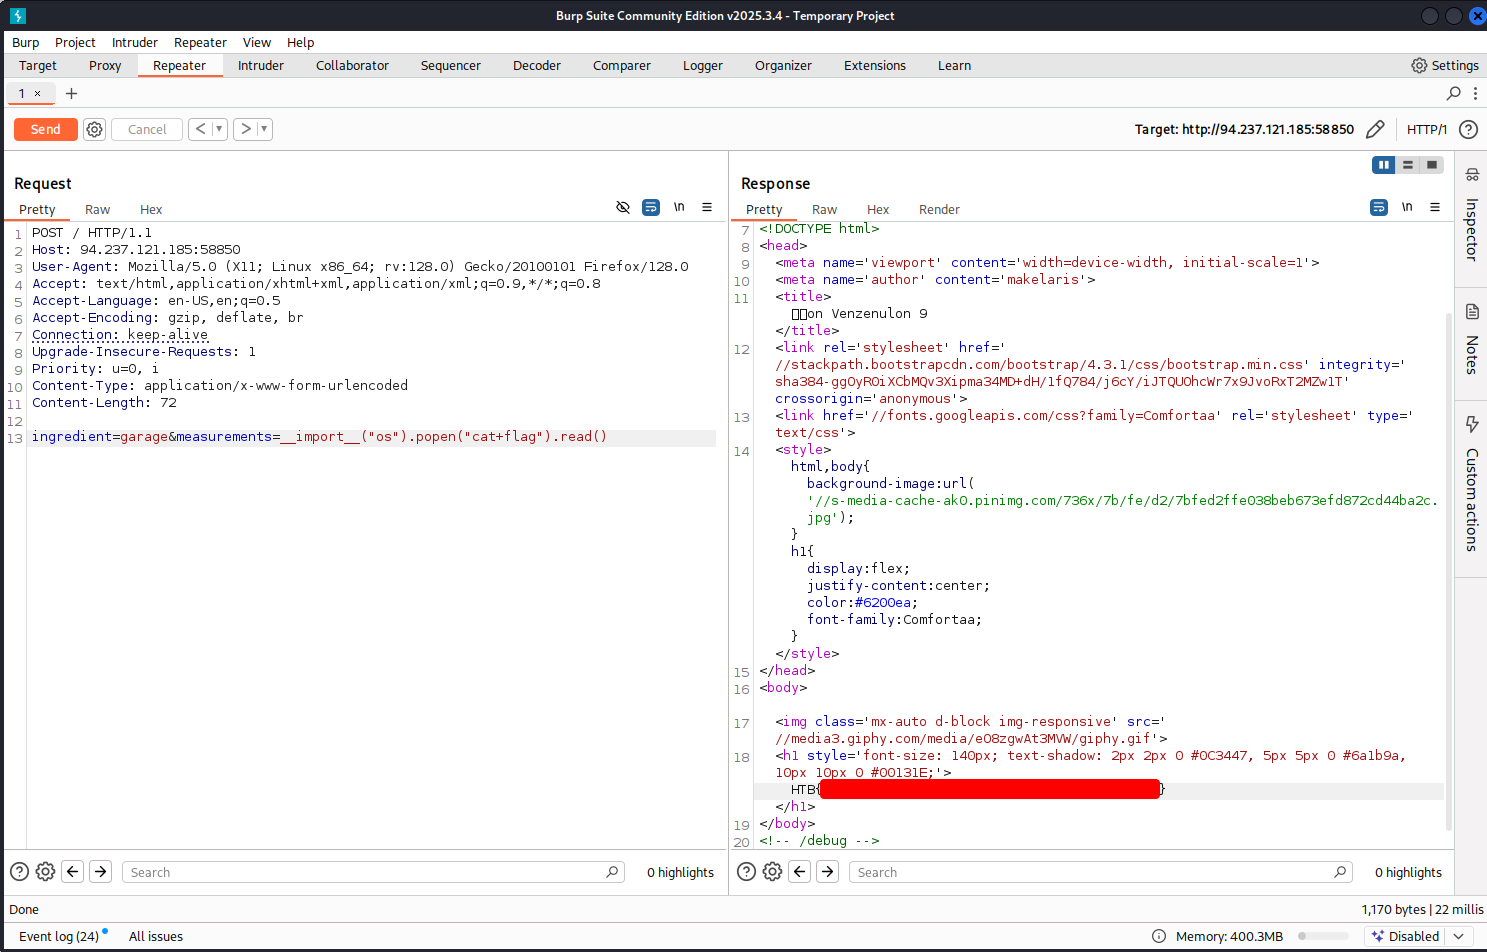Expand Disabled AI dropdown chevron
The width and height of the screenshot is (1487, 952).
(1458, 936)
